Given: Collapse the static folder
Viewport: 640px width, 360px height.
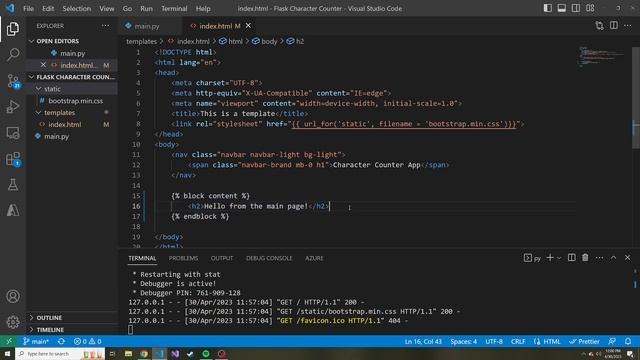Looking at the screenshot, I should [72, 89].
